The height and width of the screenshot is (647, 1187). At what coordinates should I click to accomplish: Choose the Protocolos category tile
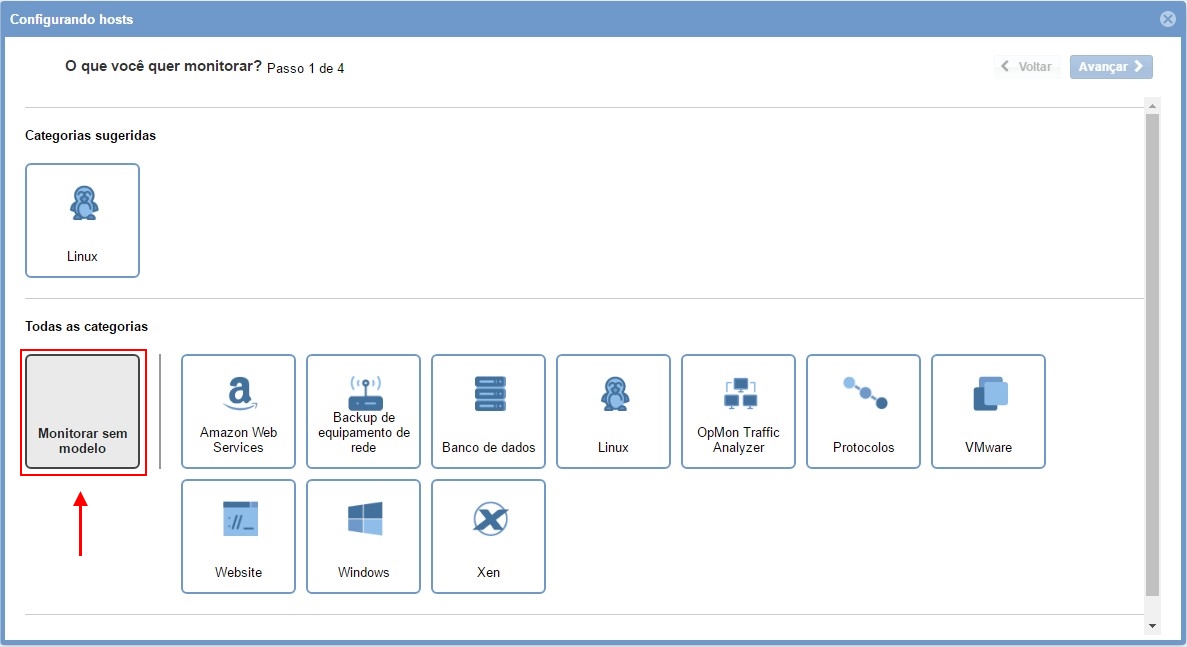pos(863,411)
